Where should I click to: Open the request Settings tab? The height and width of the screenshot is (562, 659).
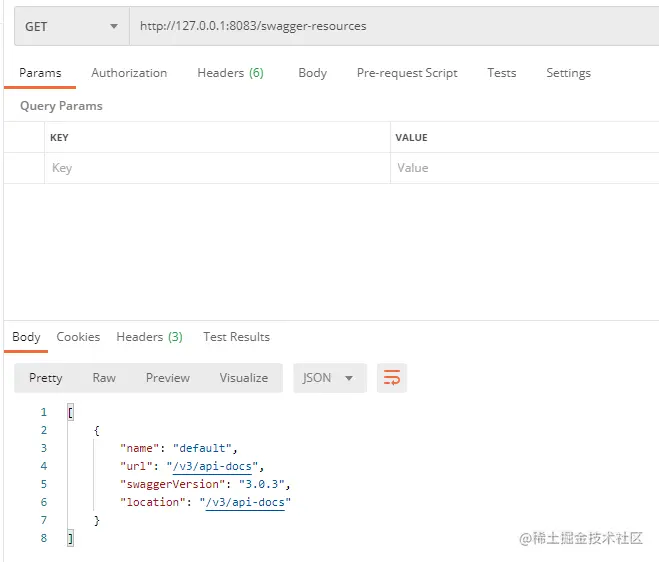[x=568, y=73]
